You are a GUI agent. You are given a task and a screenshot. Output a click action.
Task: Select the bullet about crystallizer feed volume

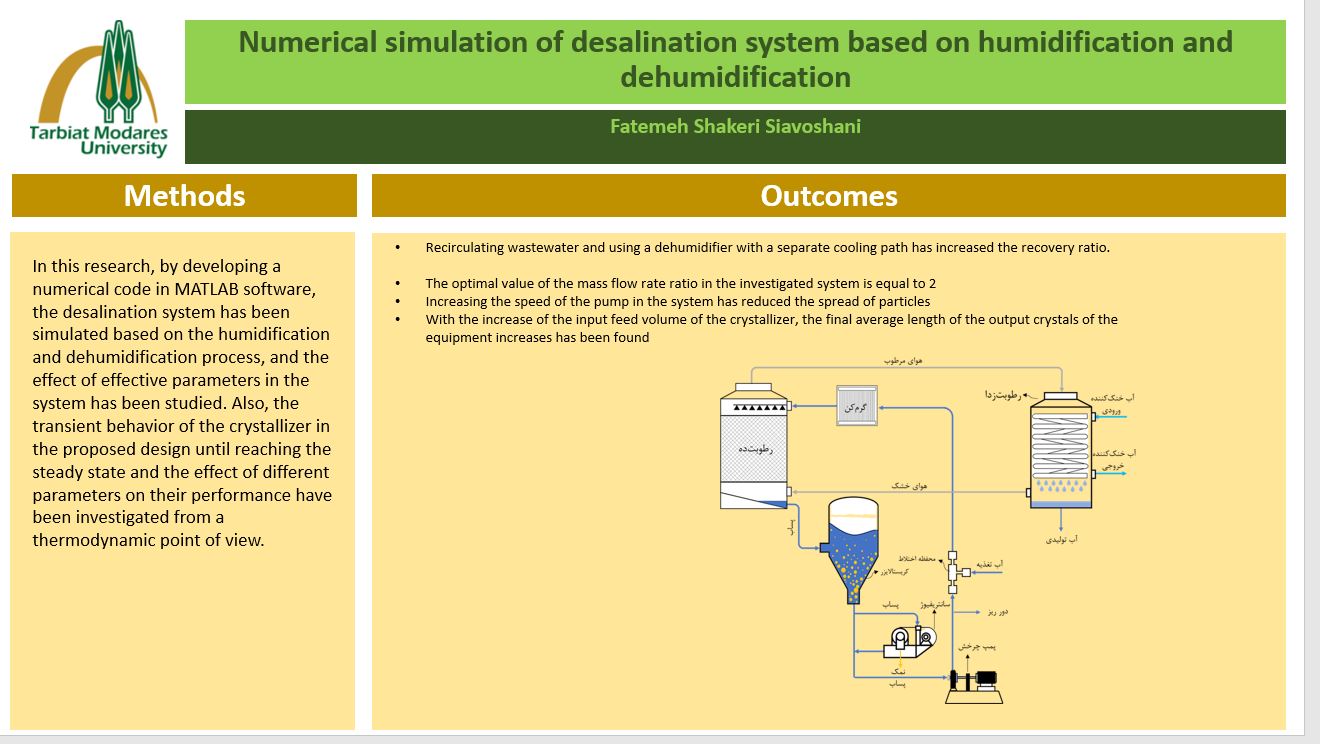pos(770,328)
